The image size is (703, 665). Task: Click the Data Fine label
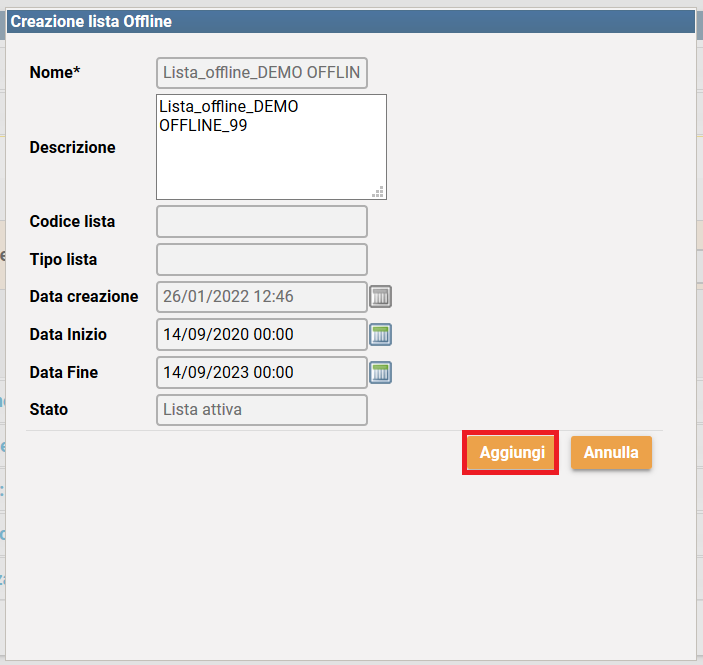pos(64,373)
